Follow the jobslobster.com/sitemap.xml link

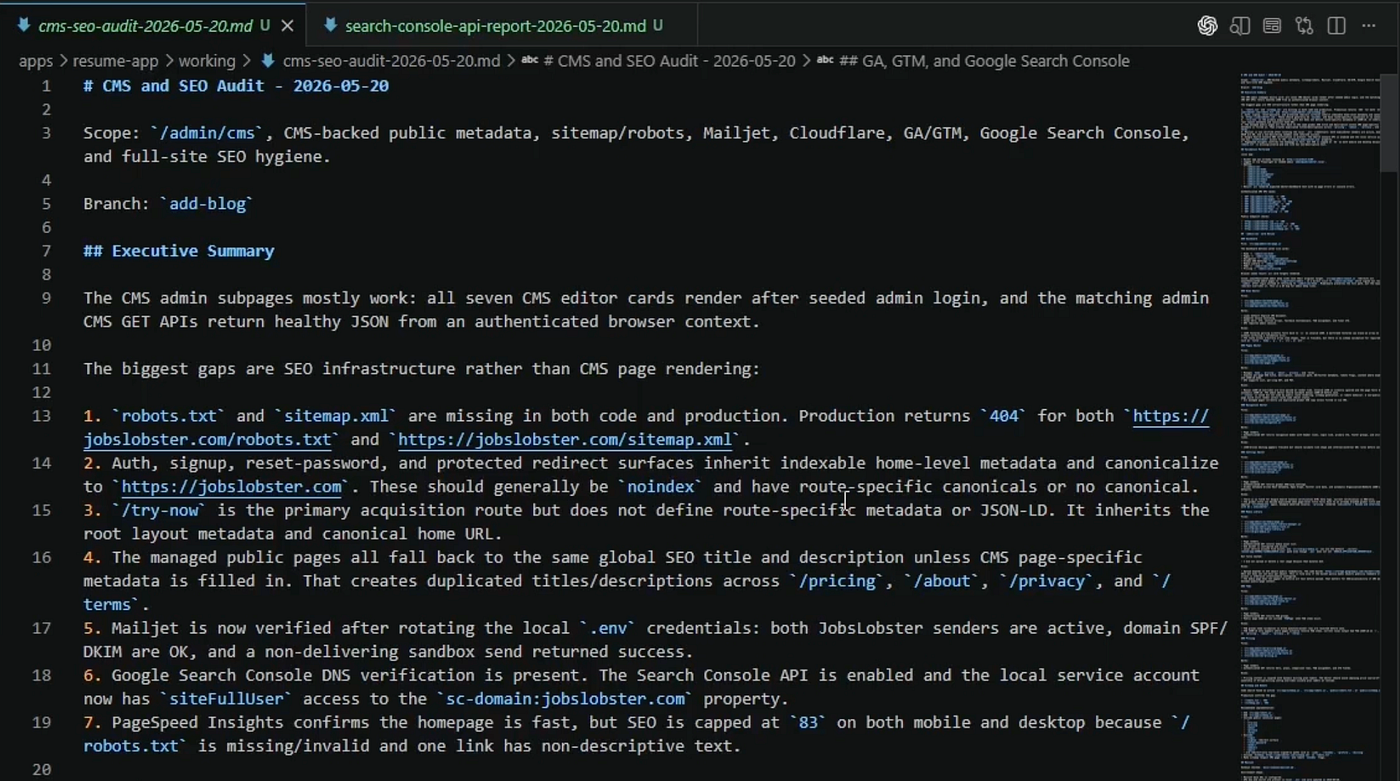coord(564,439)
